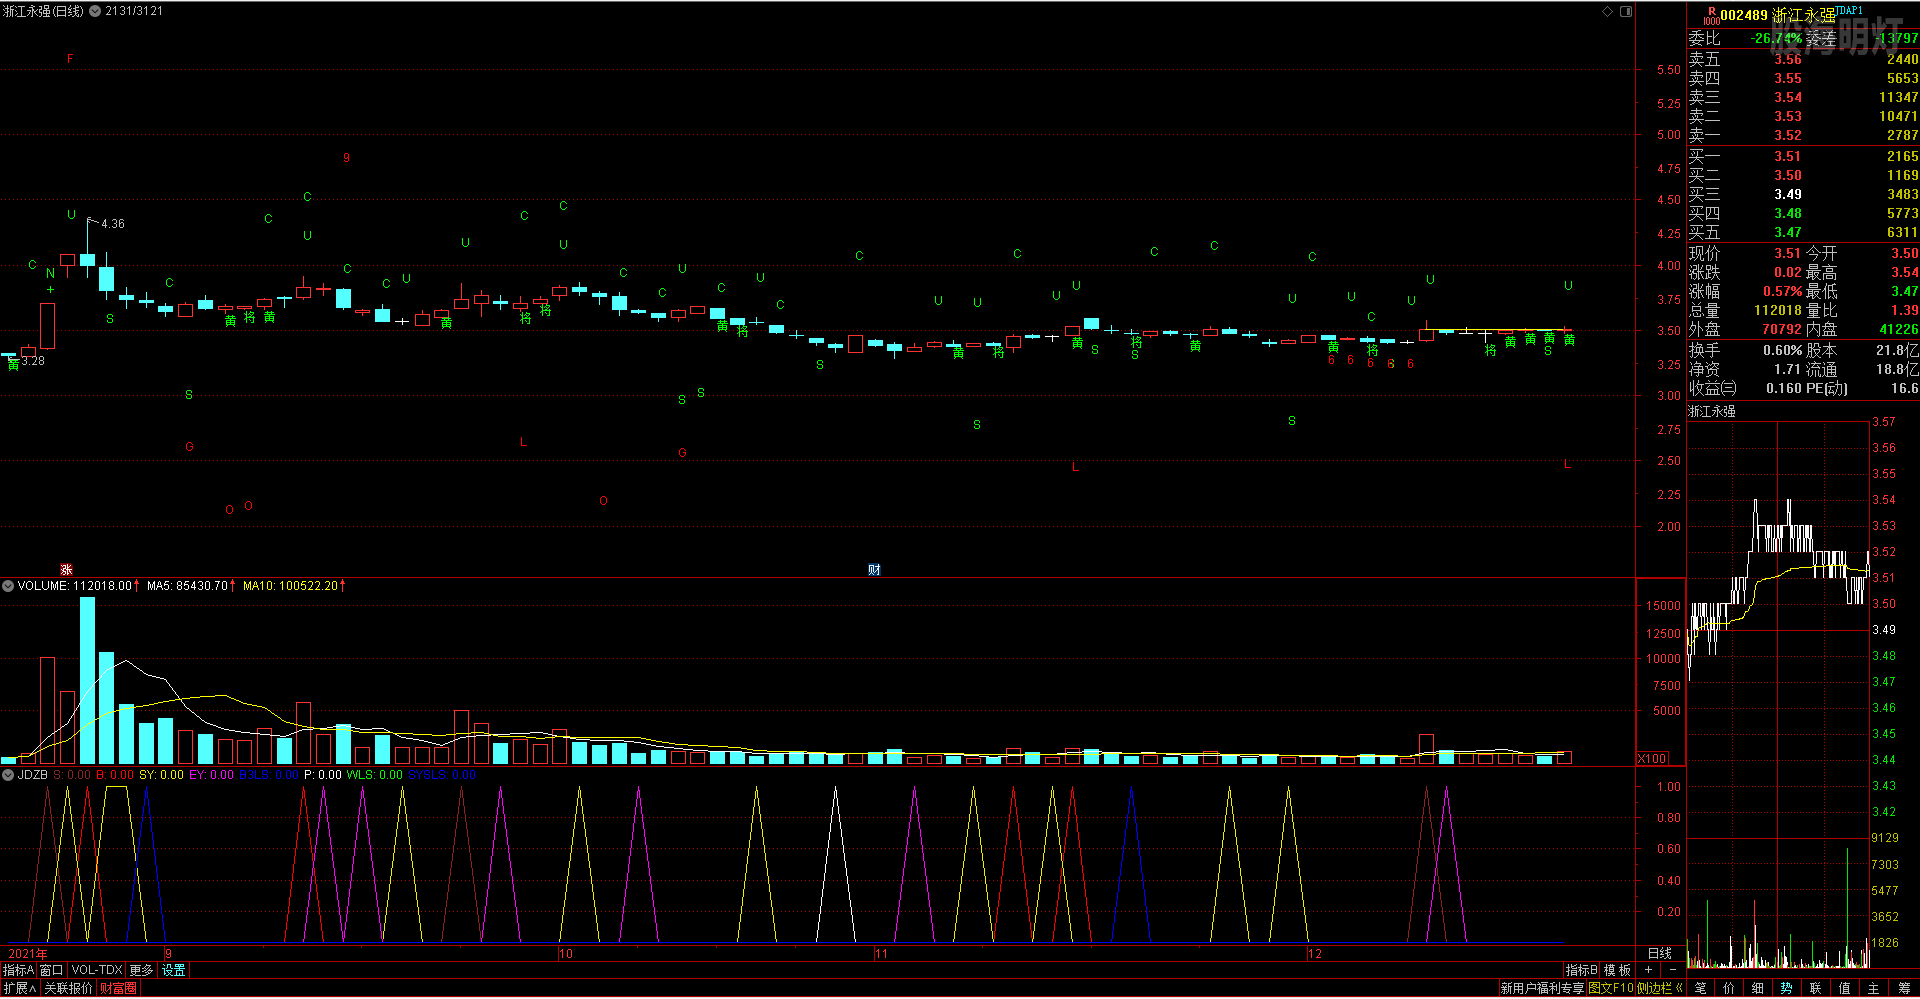
Task: Select the 值 value tab
Action: click(1845, 988)
